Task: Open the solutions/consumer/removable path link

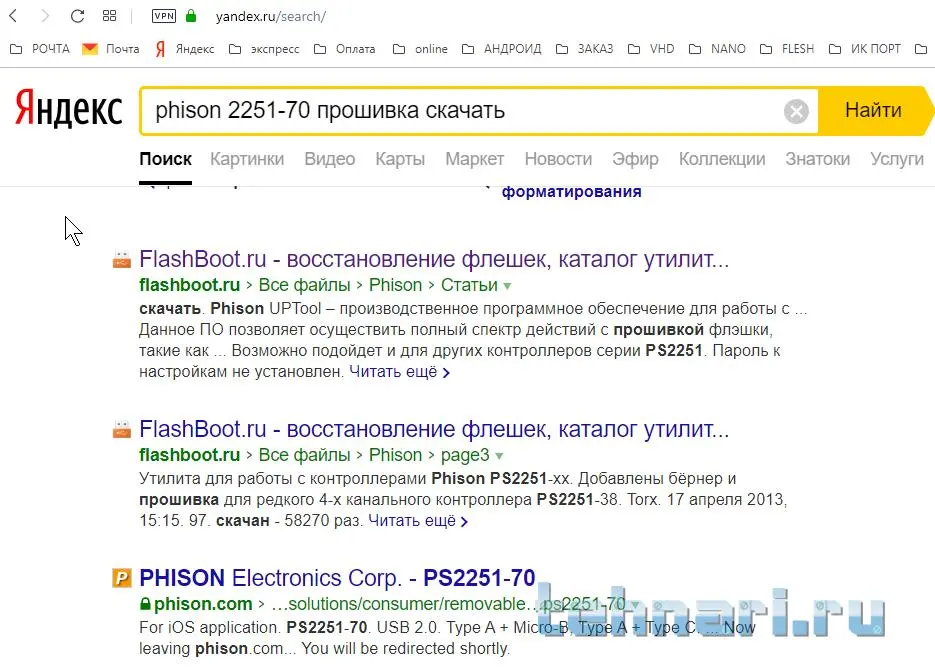Action: pos(447,604)
